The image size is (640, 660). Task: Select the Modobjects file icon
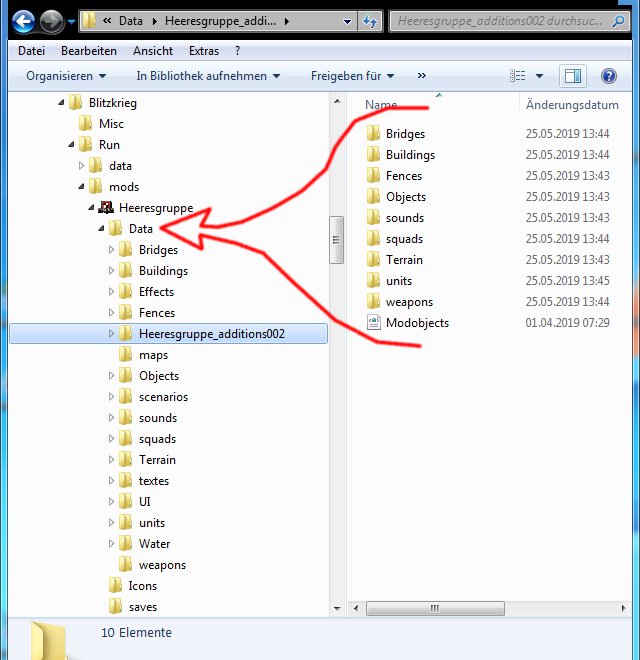[373, 323]
